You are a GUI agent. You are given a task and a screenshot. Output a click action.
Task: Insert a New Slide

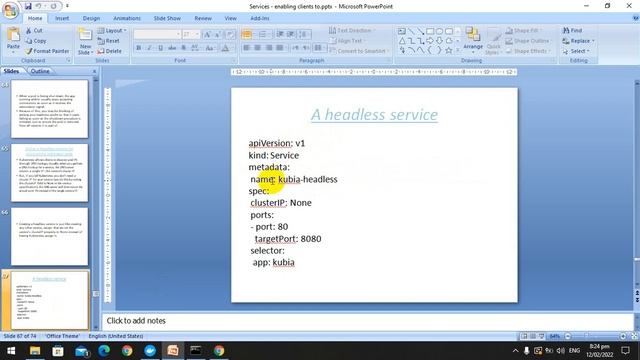pos(85,41)
